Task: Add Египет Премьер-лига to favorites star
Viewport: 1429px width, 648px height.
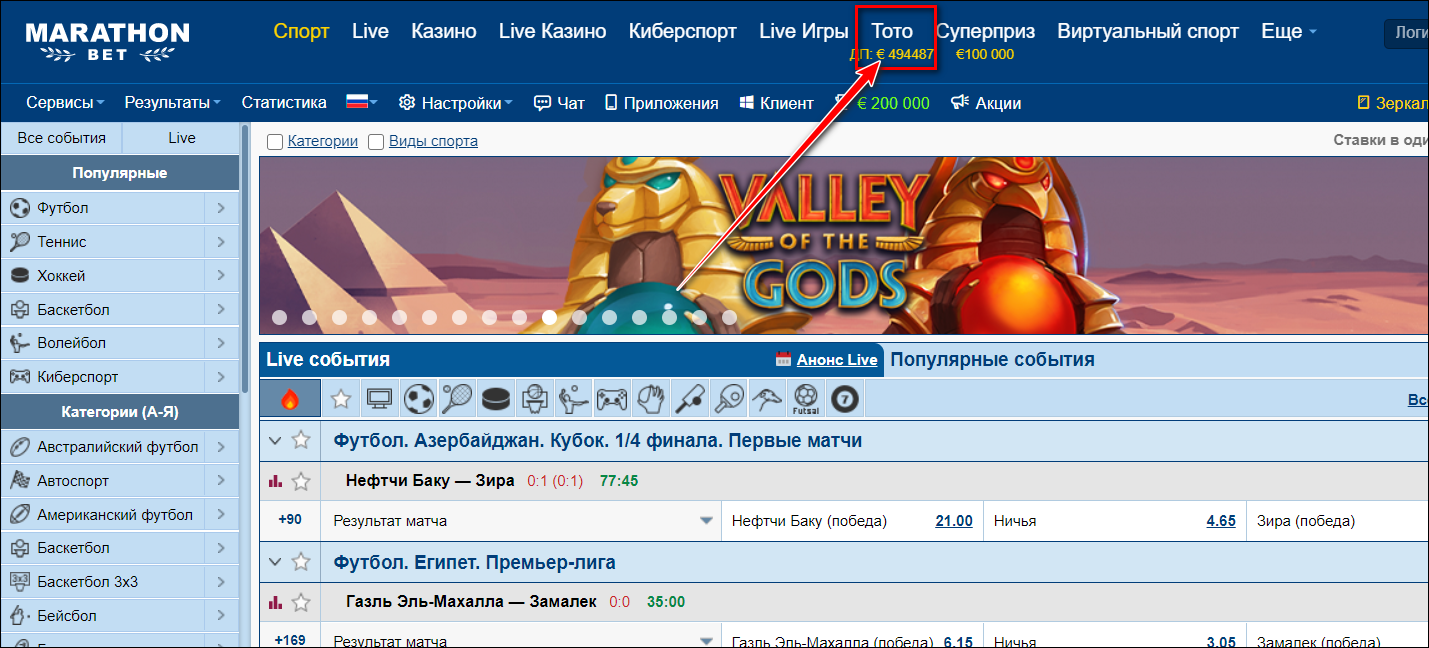Action: (x=301, y=562)
